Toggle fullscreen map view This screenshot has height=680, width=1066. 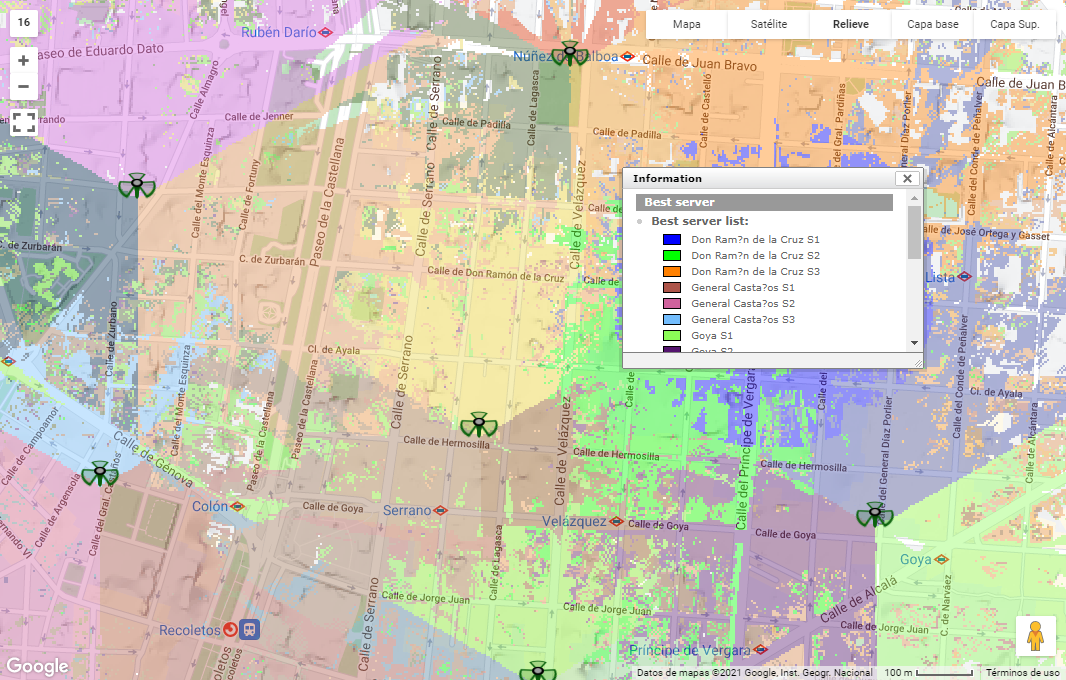24,122
